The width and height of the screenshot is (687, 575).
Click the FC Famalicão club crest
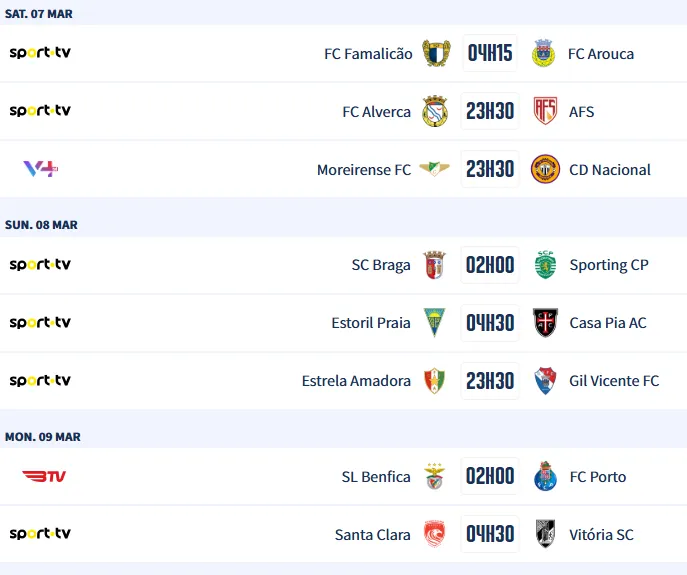tap(435, 53)
